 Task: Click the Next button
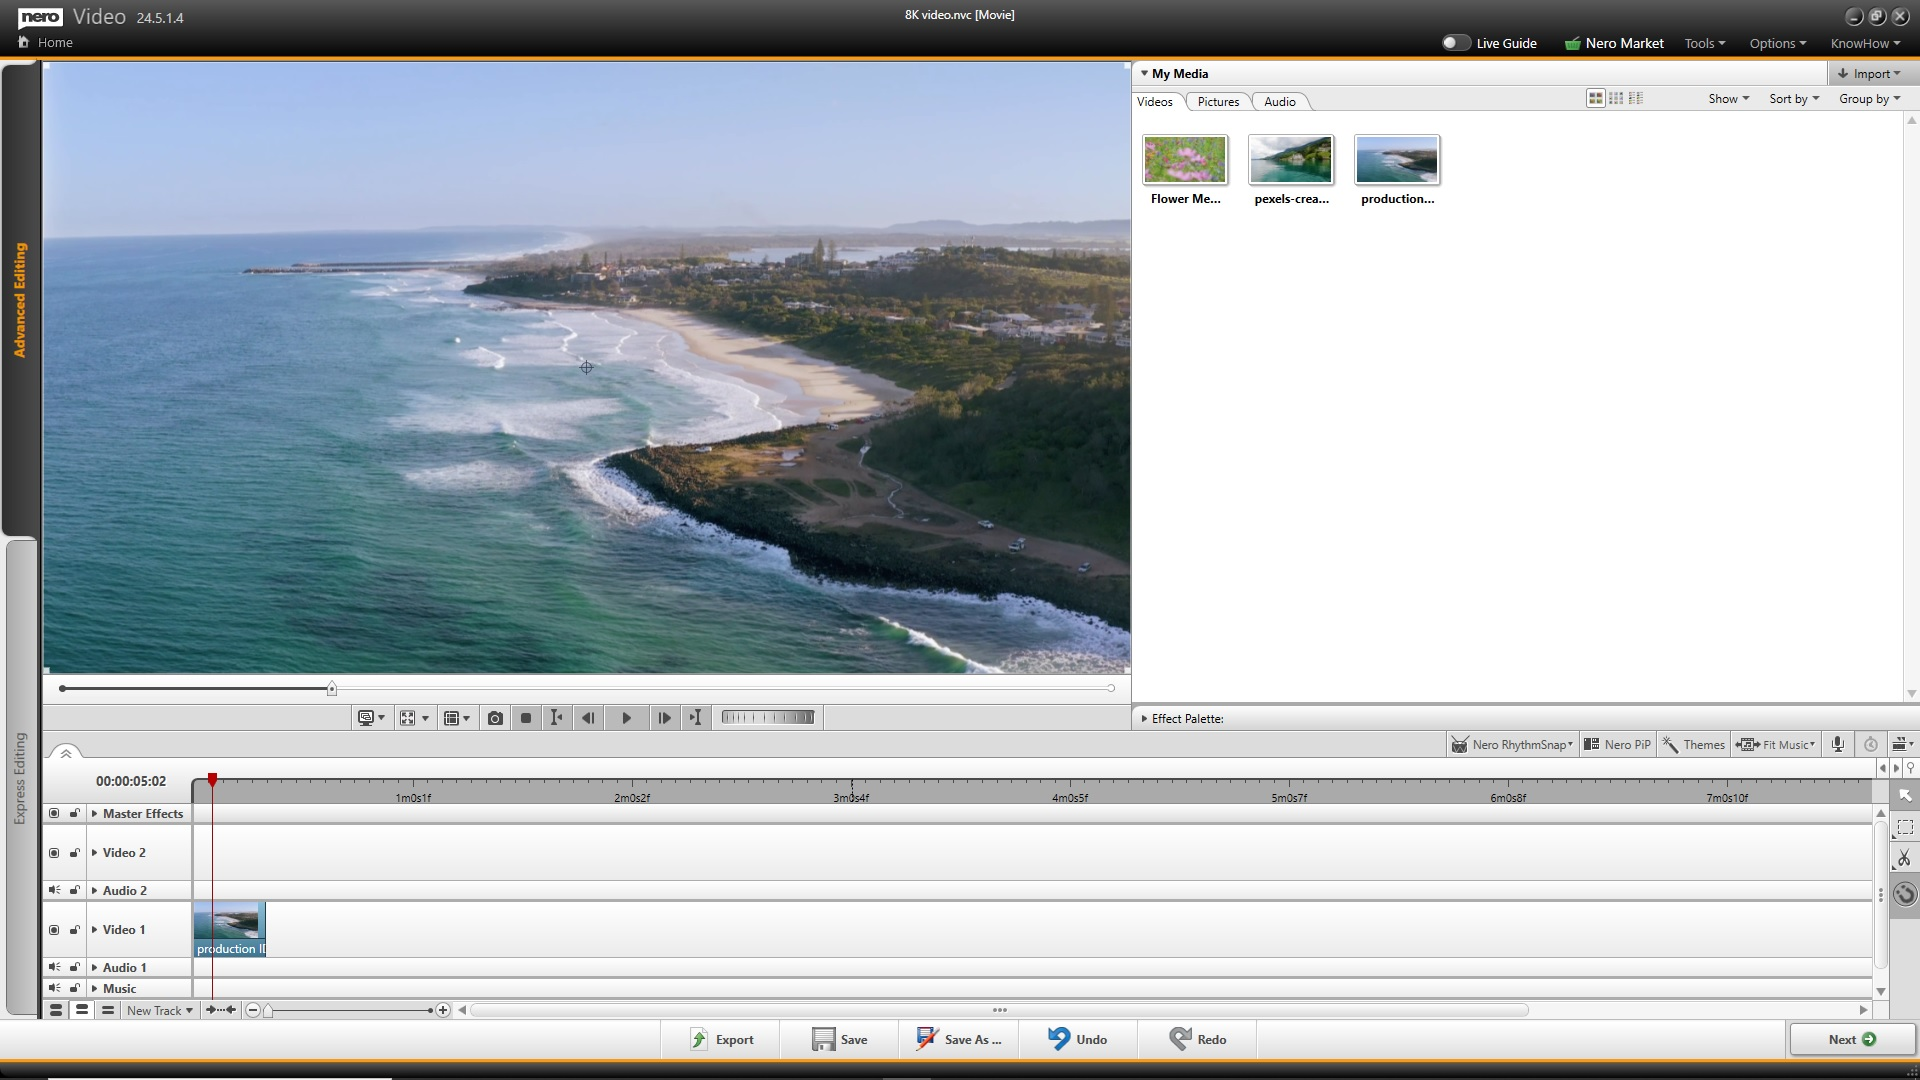(x=1851, y=1039)
